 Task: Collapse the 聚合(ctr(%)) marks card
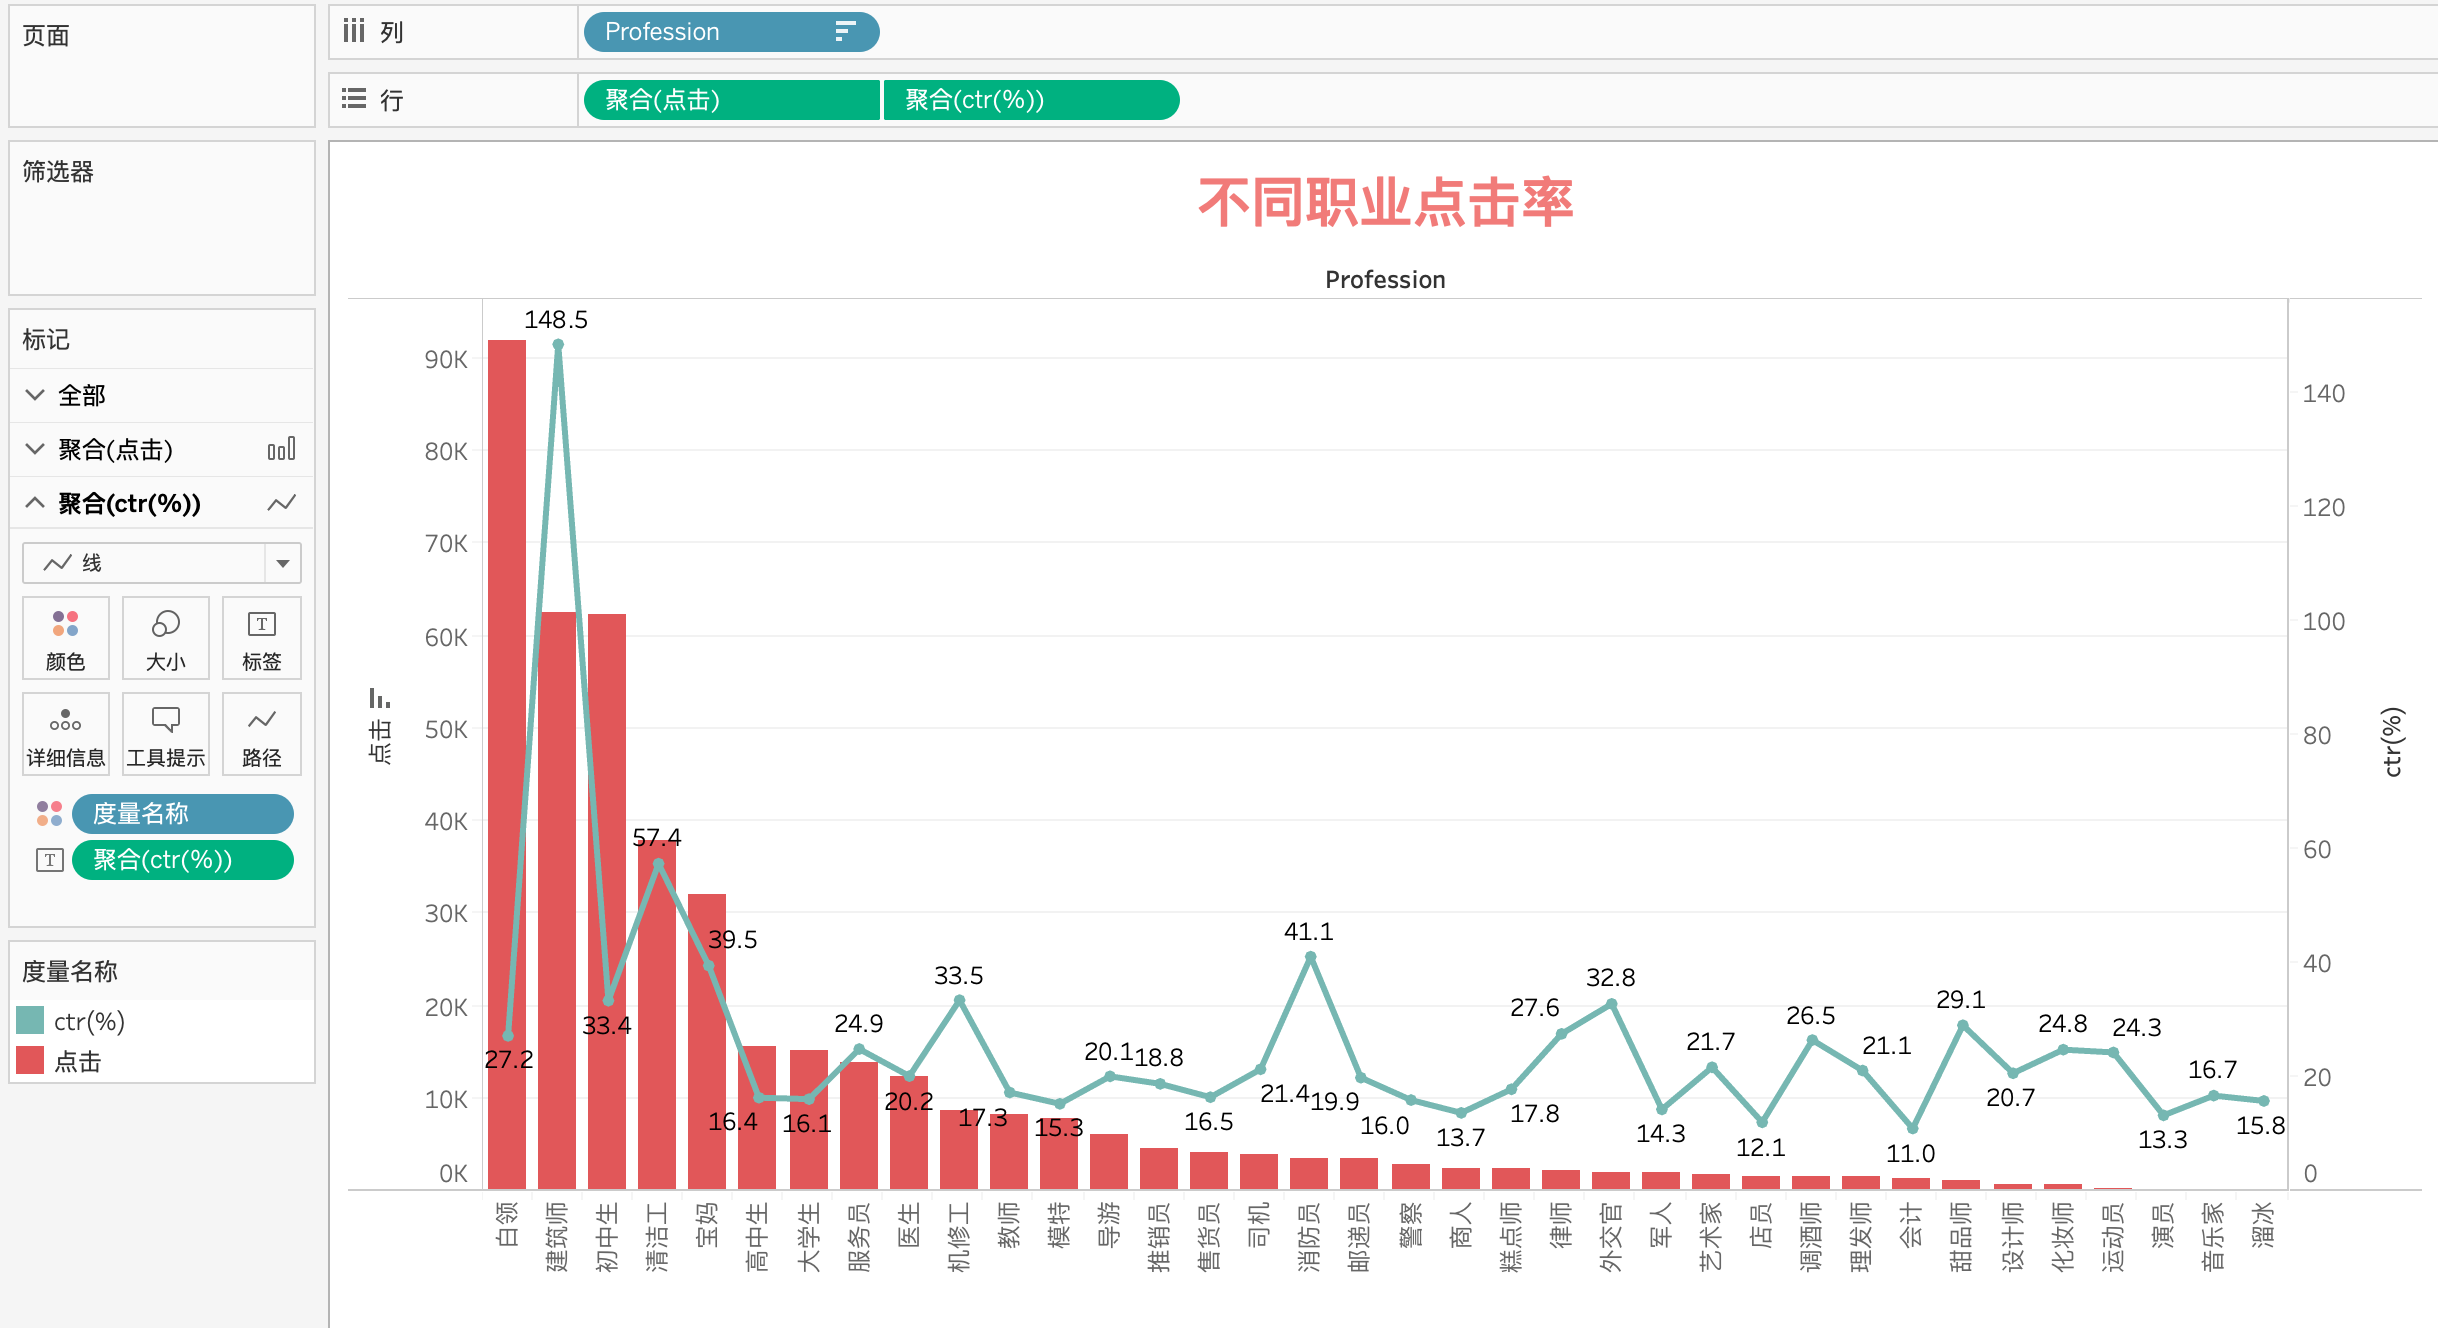tap(35, 503)
